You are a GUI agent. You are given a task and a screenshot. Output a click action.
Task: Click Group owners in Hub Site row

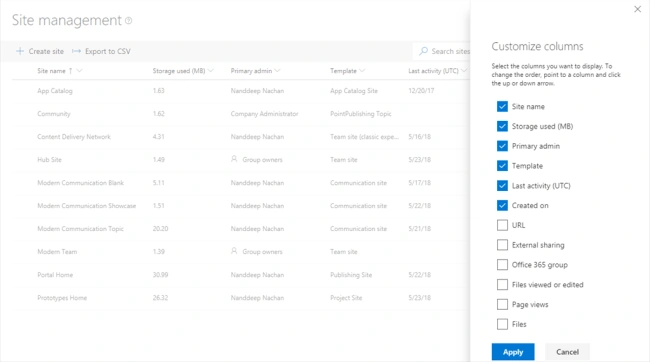click(262, 160)
